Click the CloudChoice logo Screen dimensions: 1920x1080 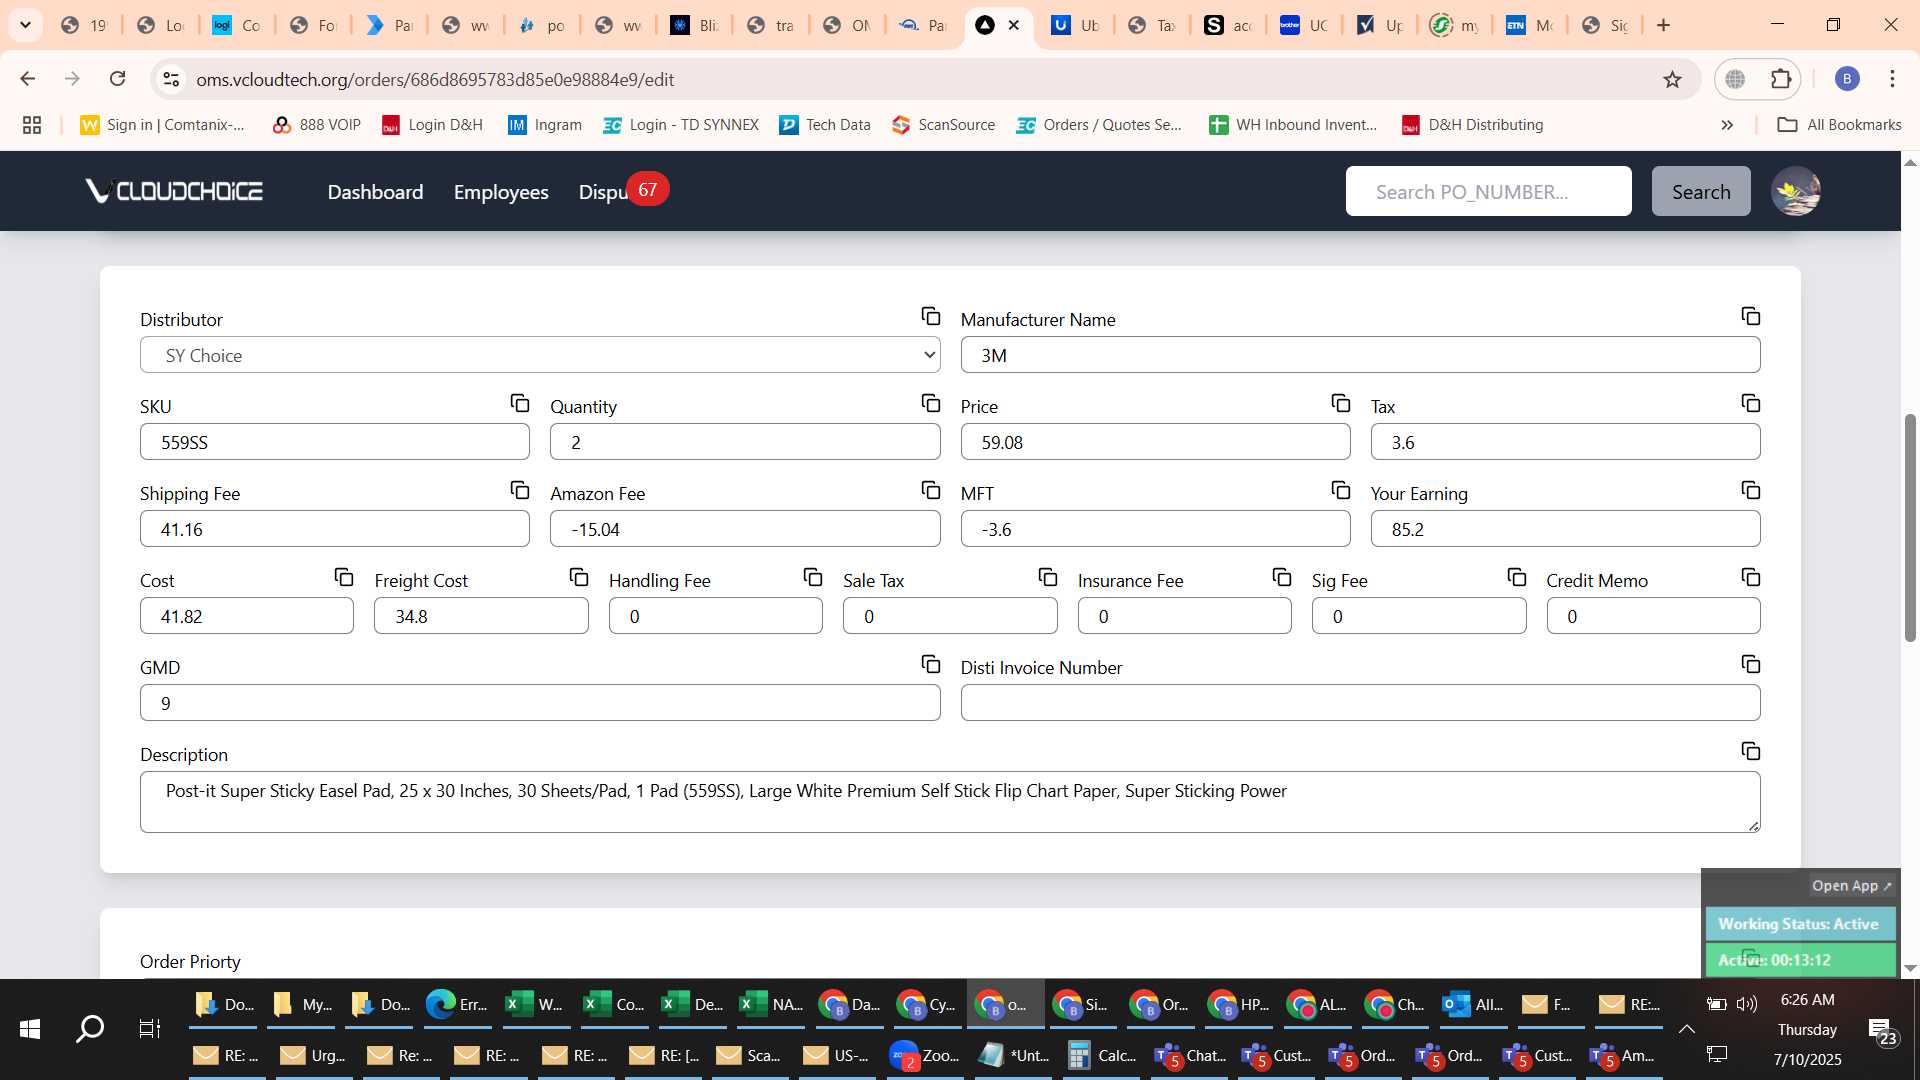pos(174,191)
